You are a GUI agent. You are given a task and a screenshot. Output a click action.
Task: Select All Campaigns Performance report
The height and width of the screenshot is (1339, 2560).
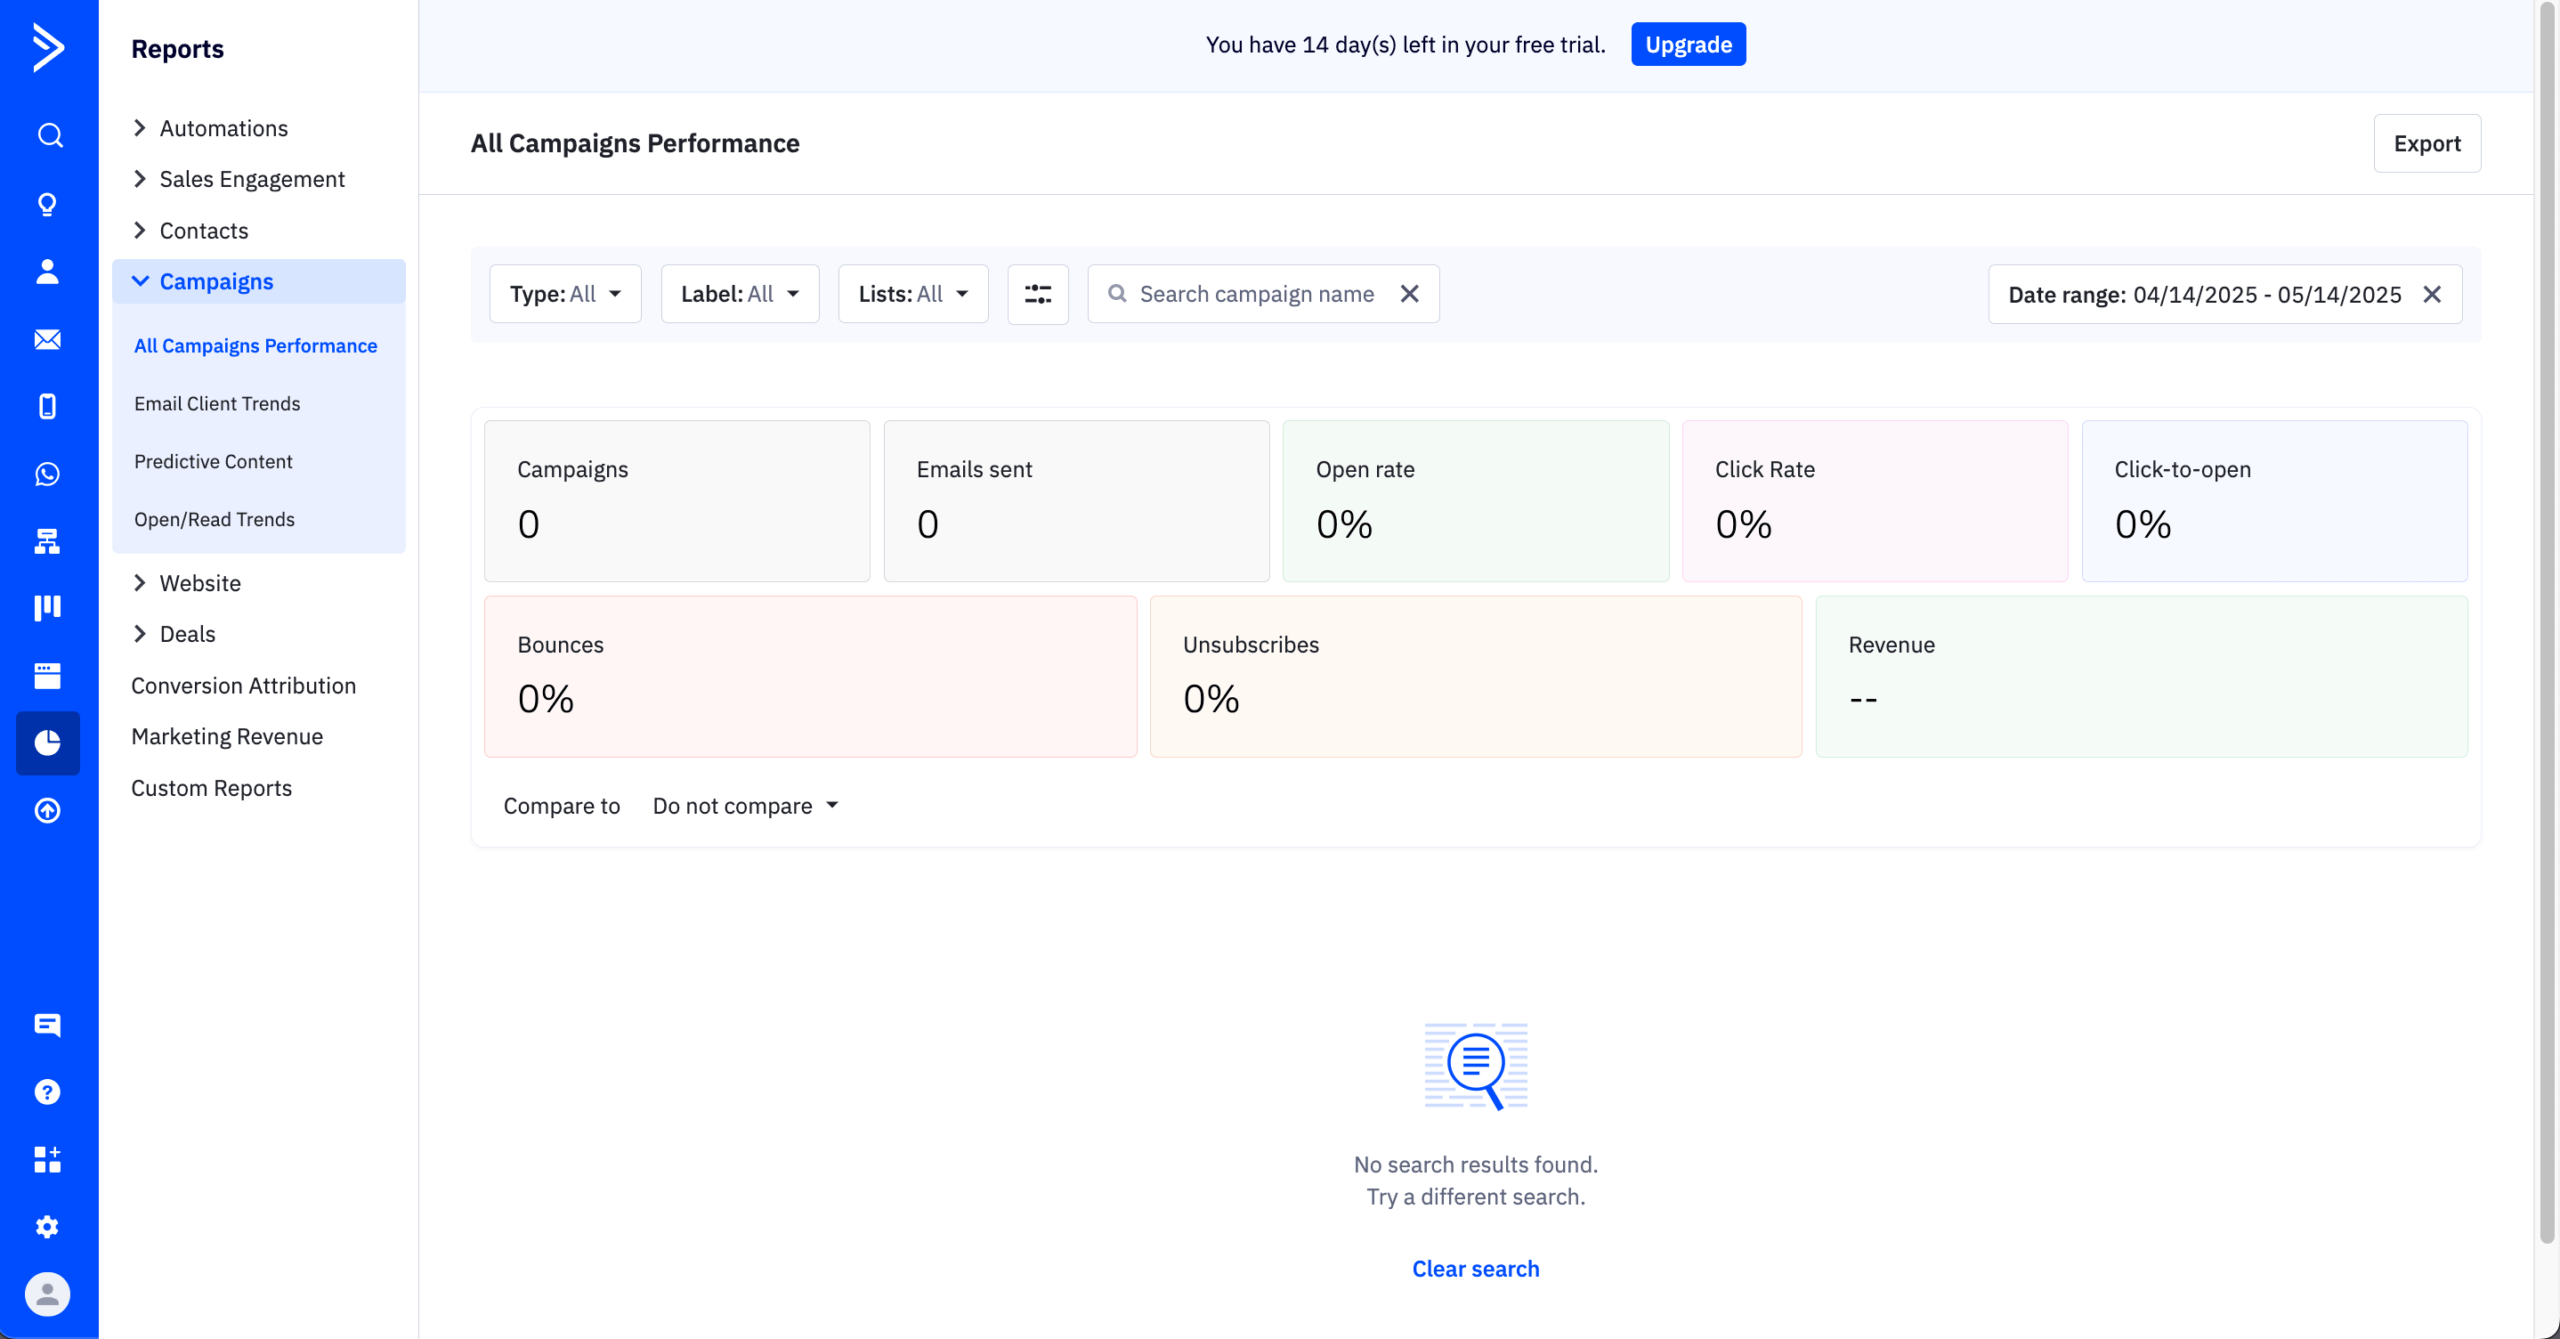point(256,346)
